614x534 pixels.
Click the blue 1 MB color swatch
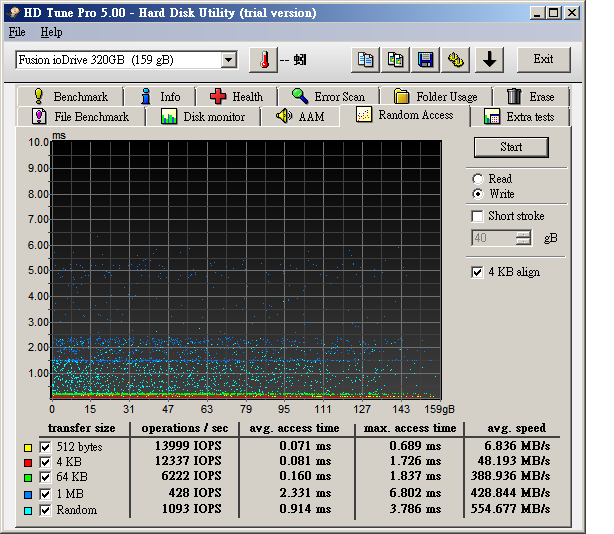28,494
